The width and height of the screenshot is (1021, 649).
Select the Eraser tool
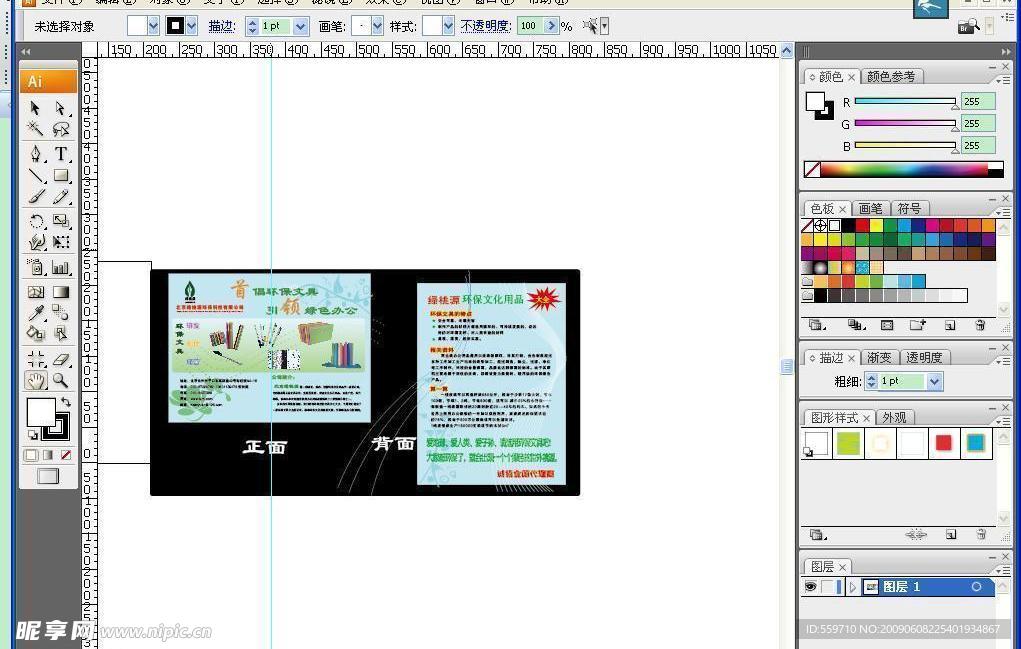(x=61, y=359)
